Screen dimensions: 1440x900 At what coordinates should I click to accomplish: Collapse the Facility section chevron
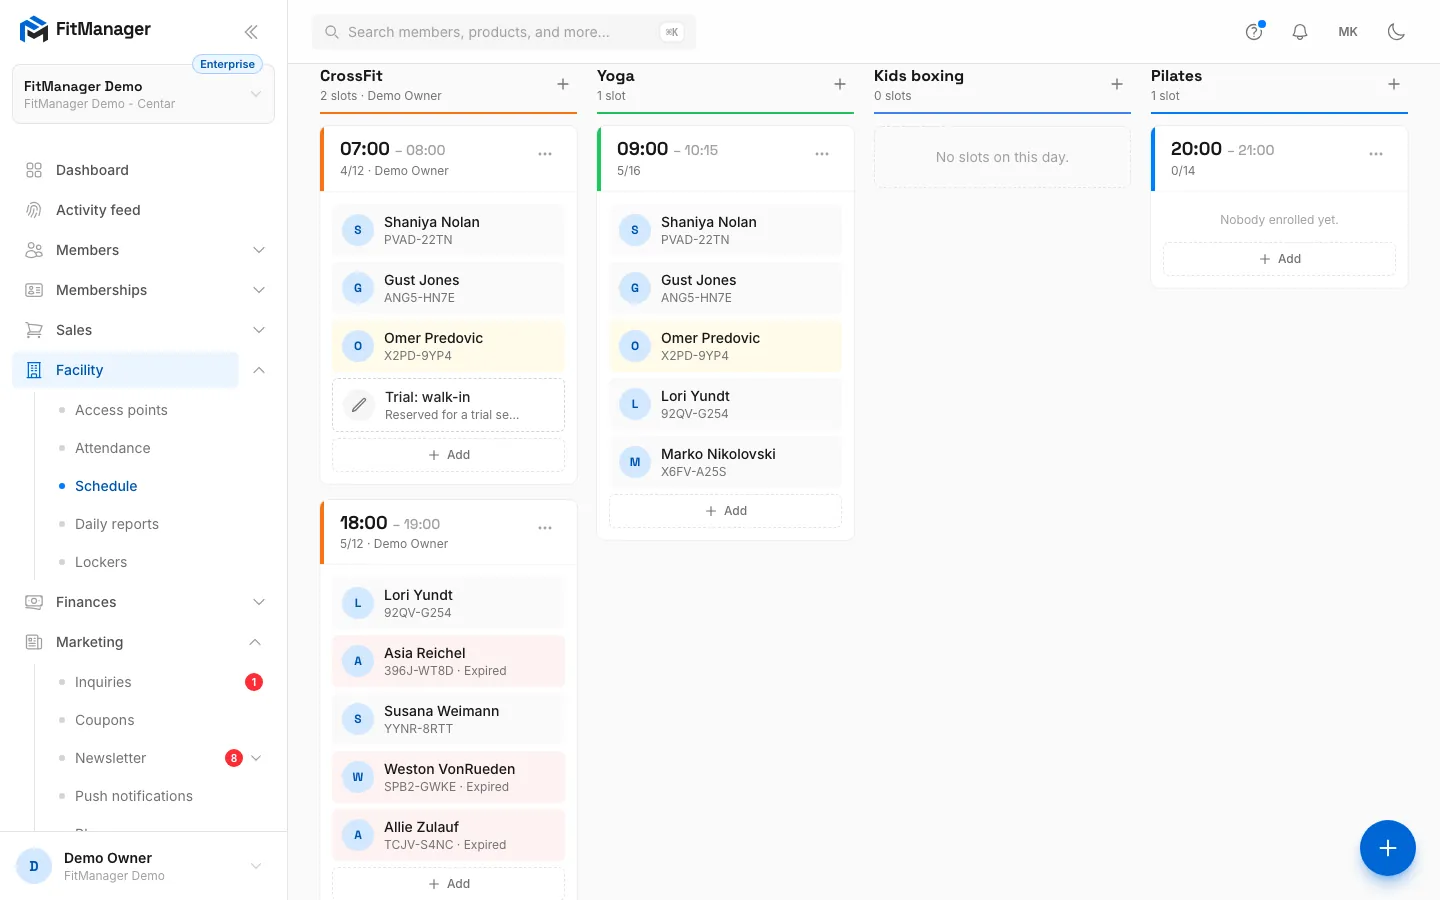point(259,370)
